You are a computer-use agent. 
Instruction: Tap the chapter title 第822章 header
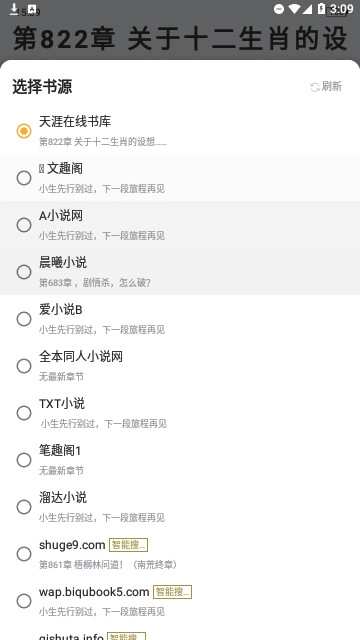click(x=180, y=38)
